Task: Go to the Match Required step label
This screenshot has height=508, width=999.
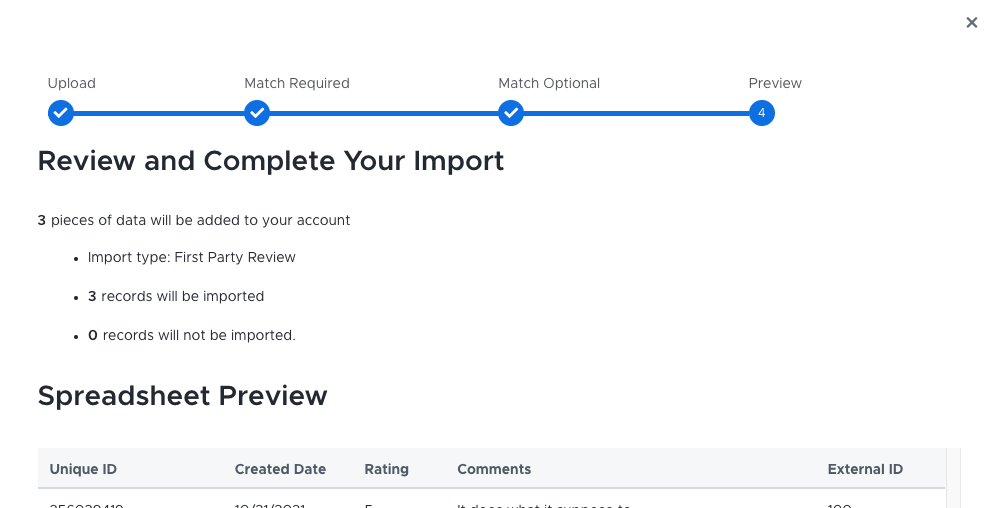Action: 297,83
